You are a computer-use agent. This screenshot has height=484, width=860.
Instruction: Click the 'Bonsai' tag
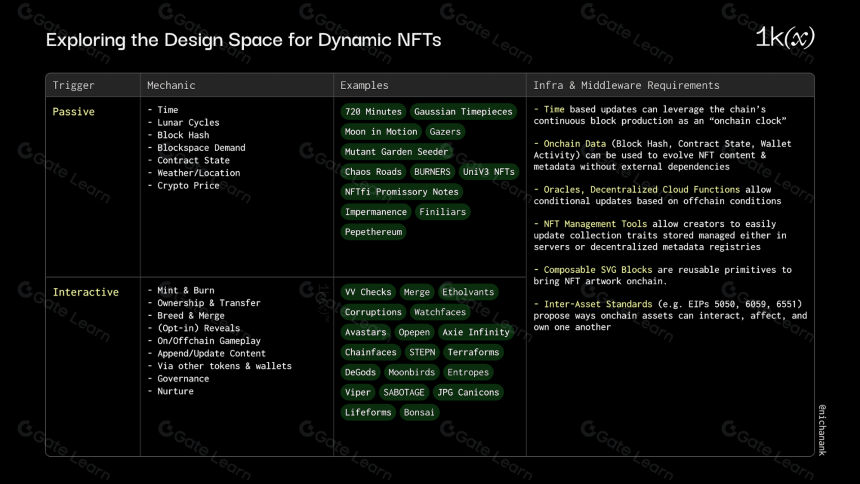pos(418,412)
